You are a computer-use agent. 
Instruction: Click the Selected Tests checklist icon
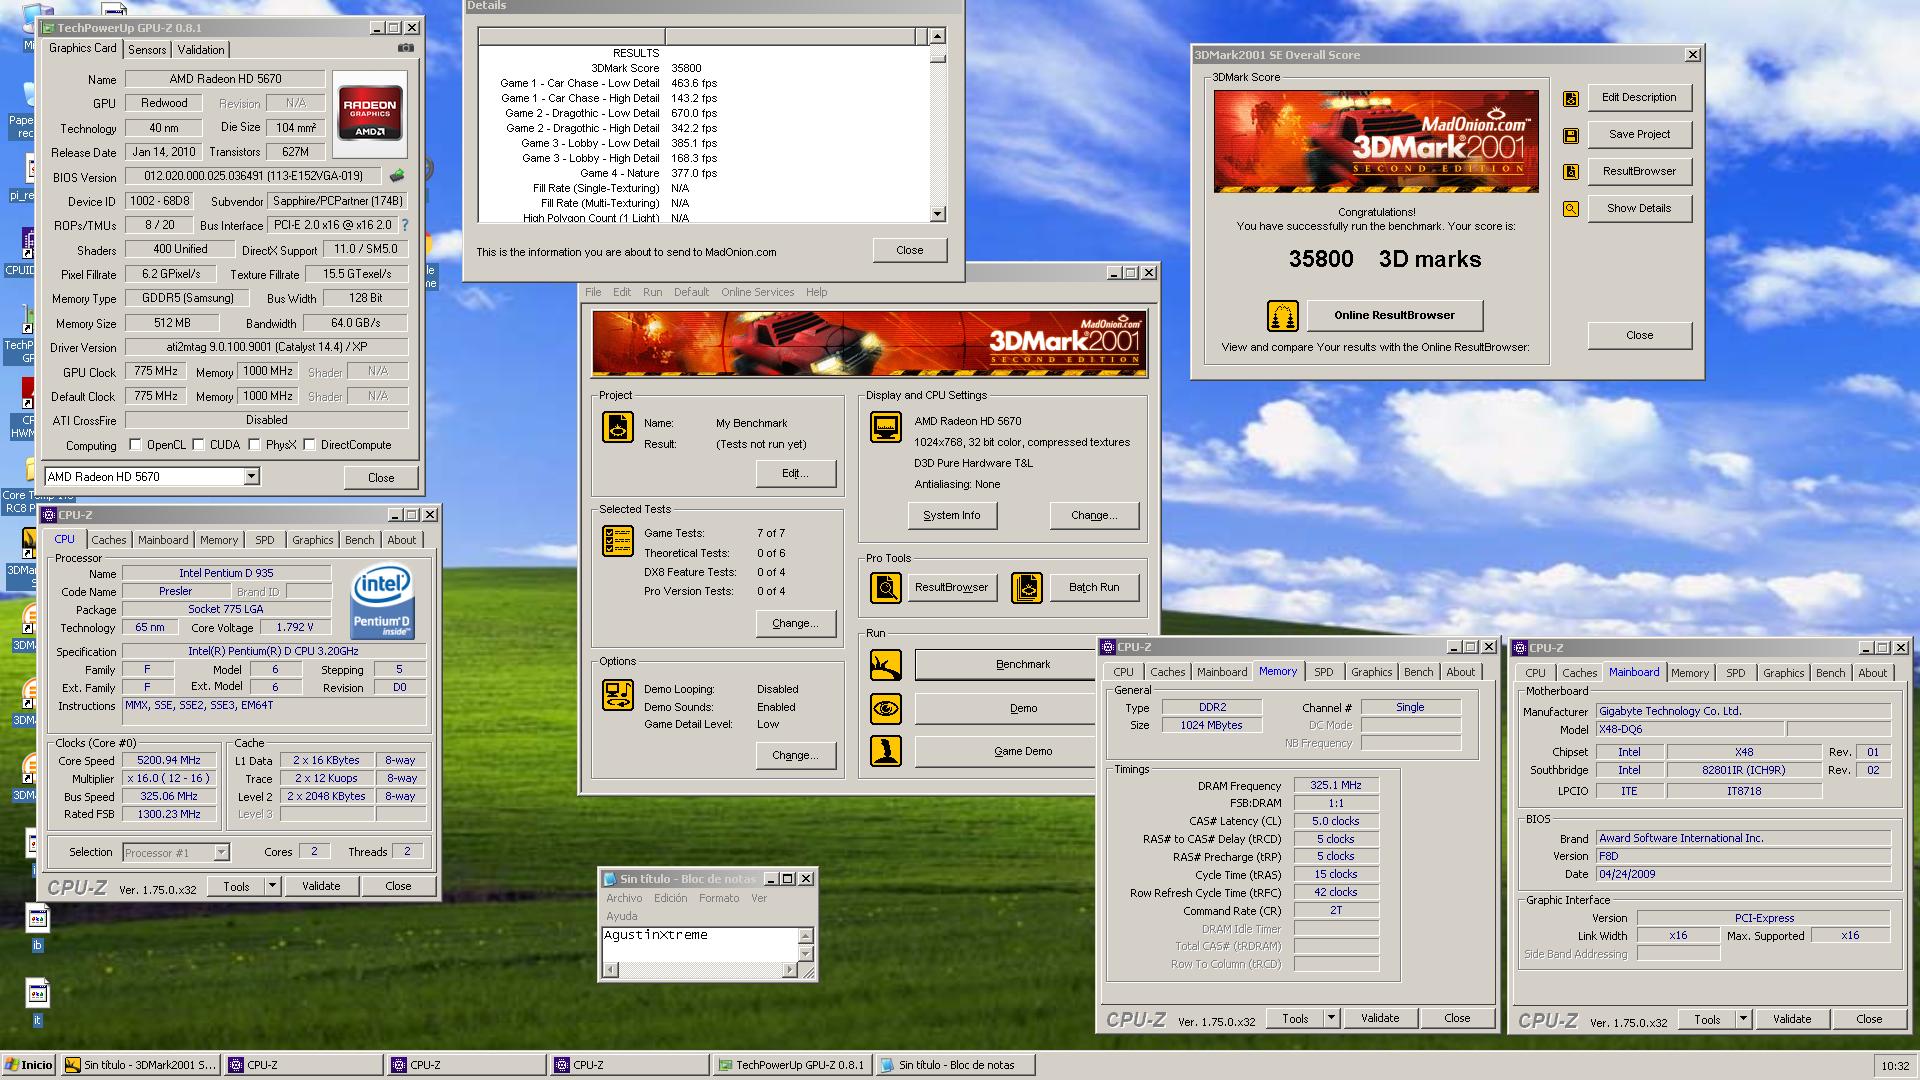(x=617, y=541)
